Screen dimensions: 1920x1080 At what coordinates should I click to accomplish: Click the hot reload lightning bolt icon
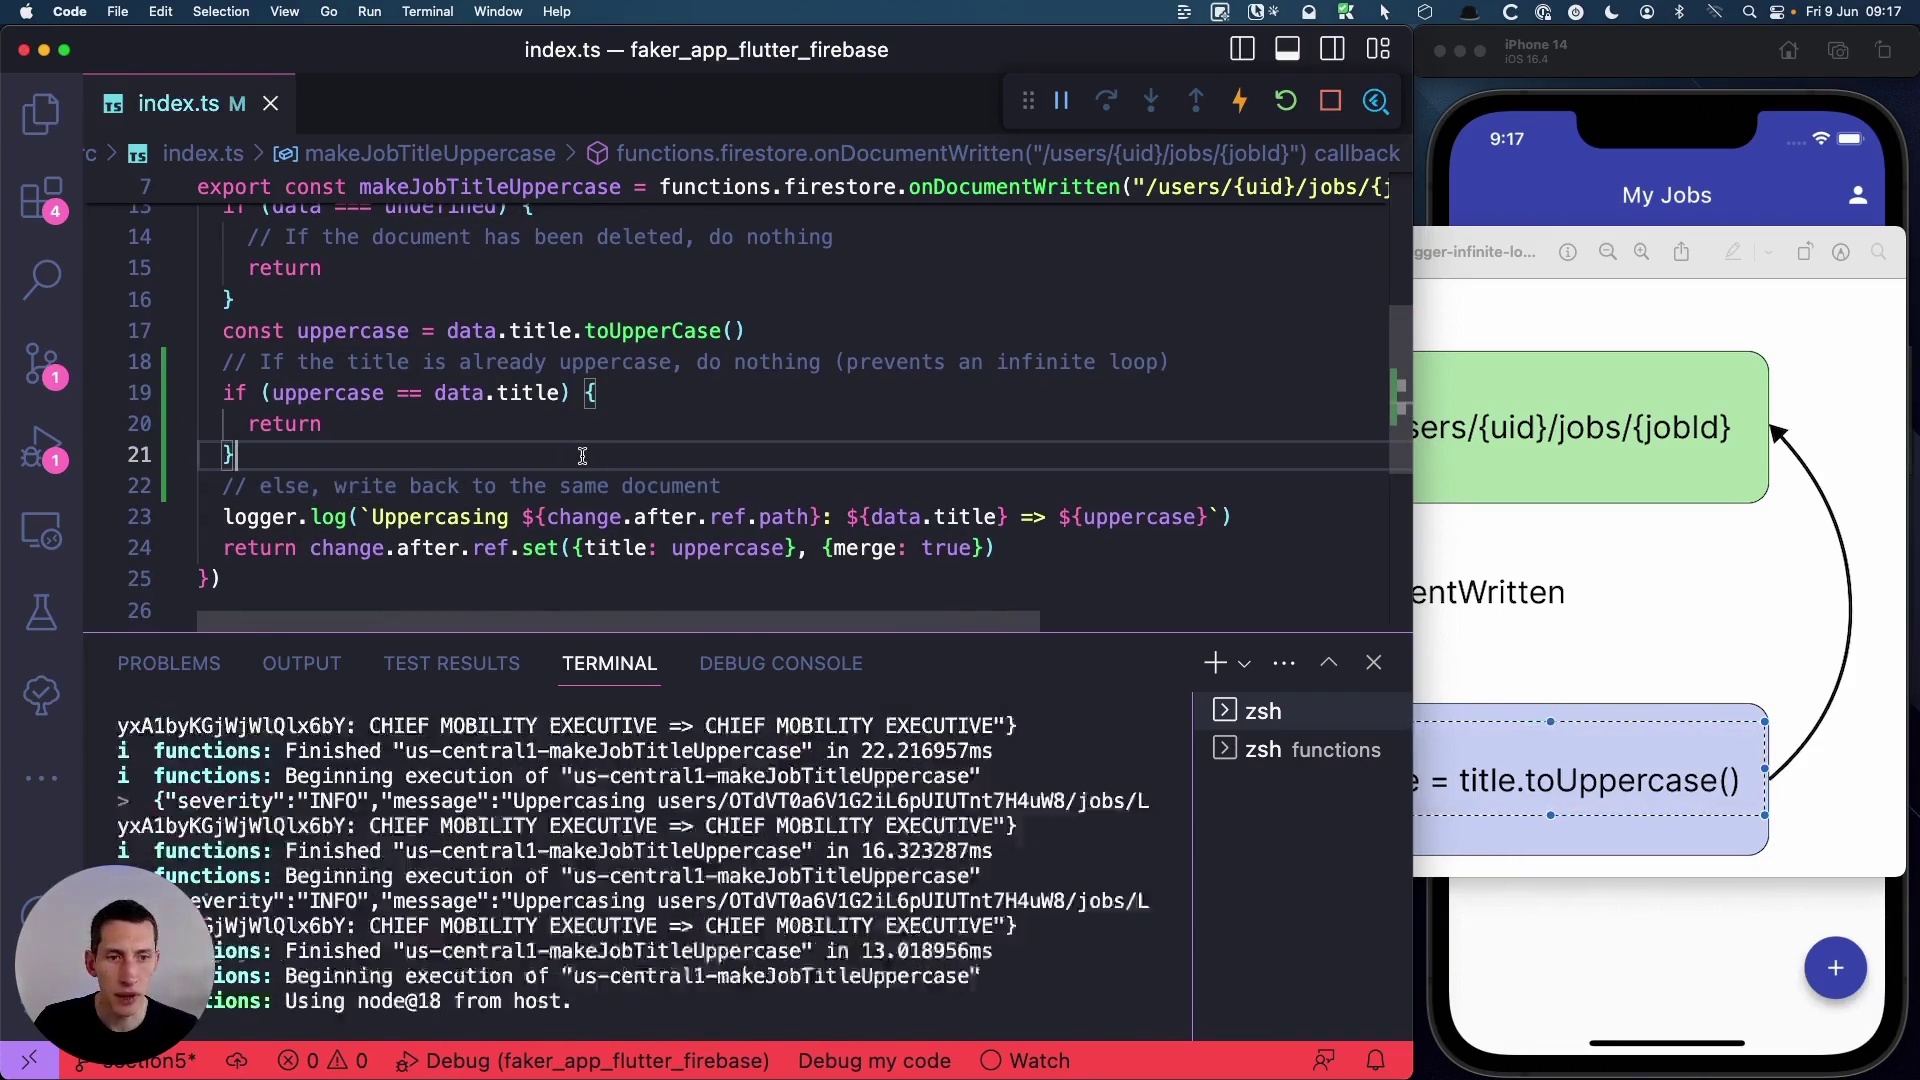point(1240,100)
